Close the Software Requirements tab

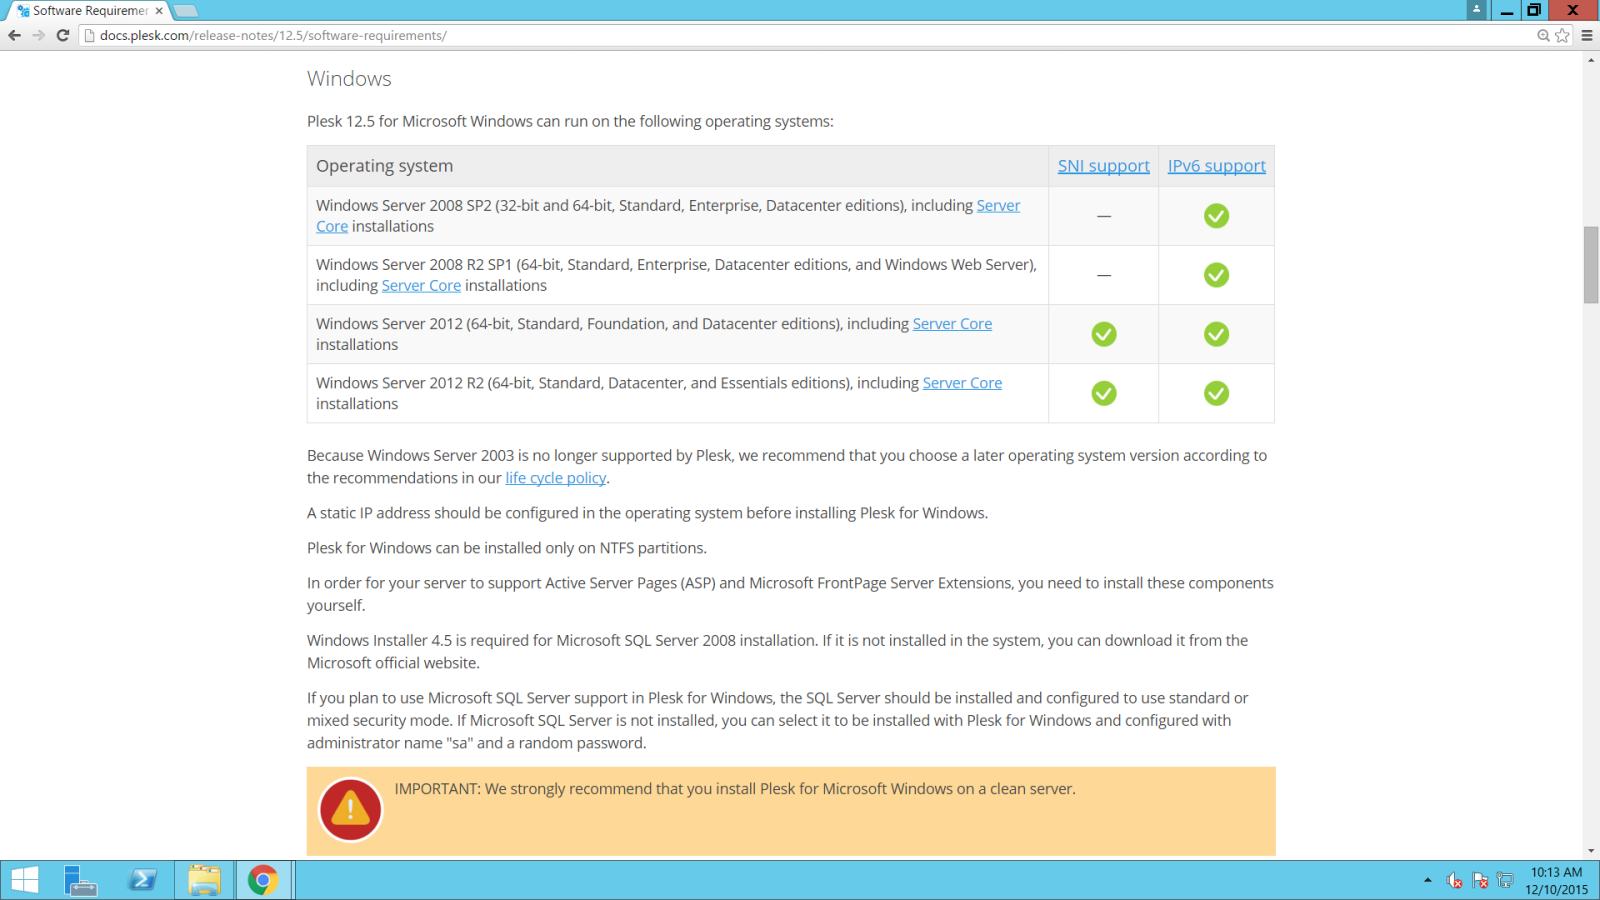tap(159, 11)
